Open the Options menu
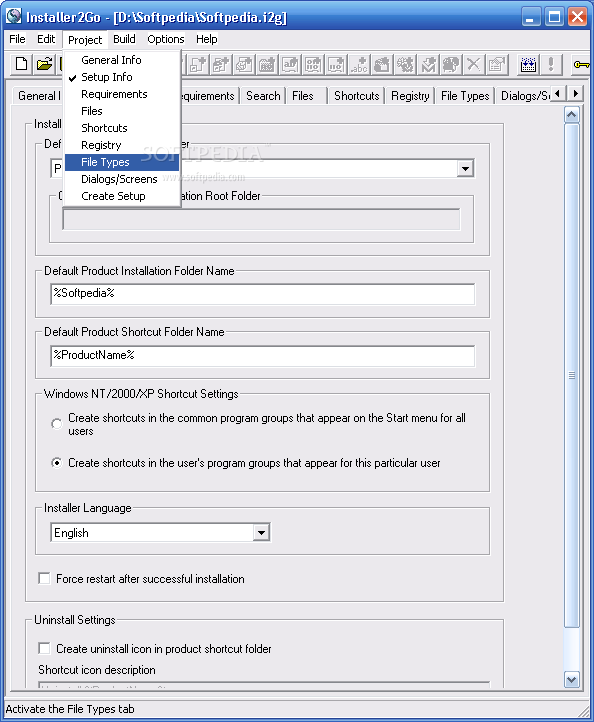 166,39
